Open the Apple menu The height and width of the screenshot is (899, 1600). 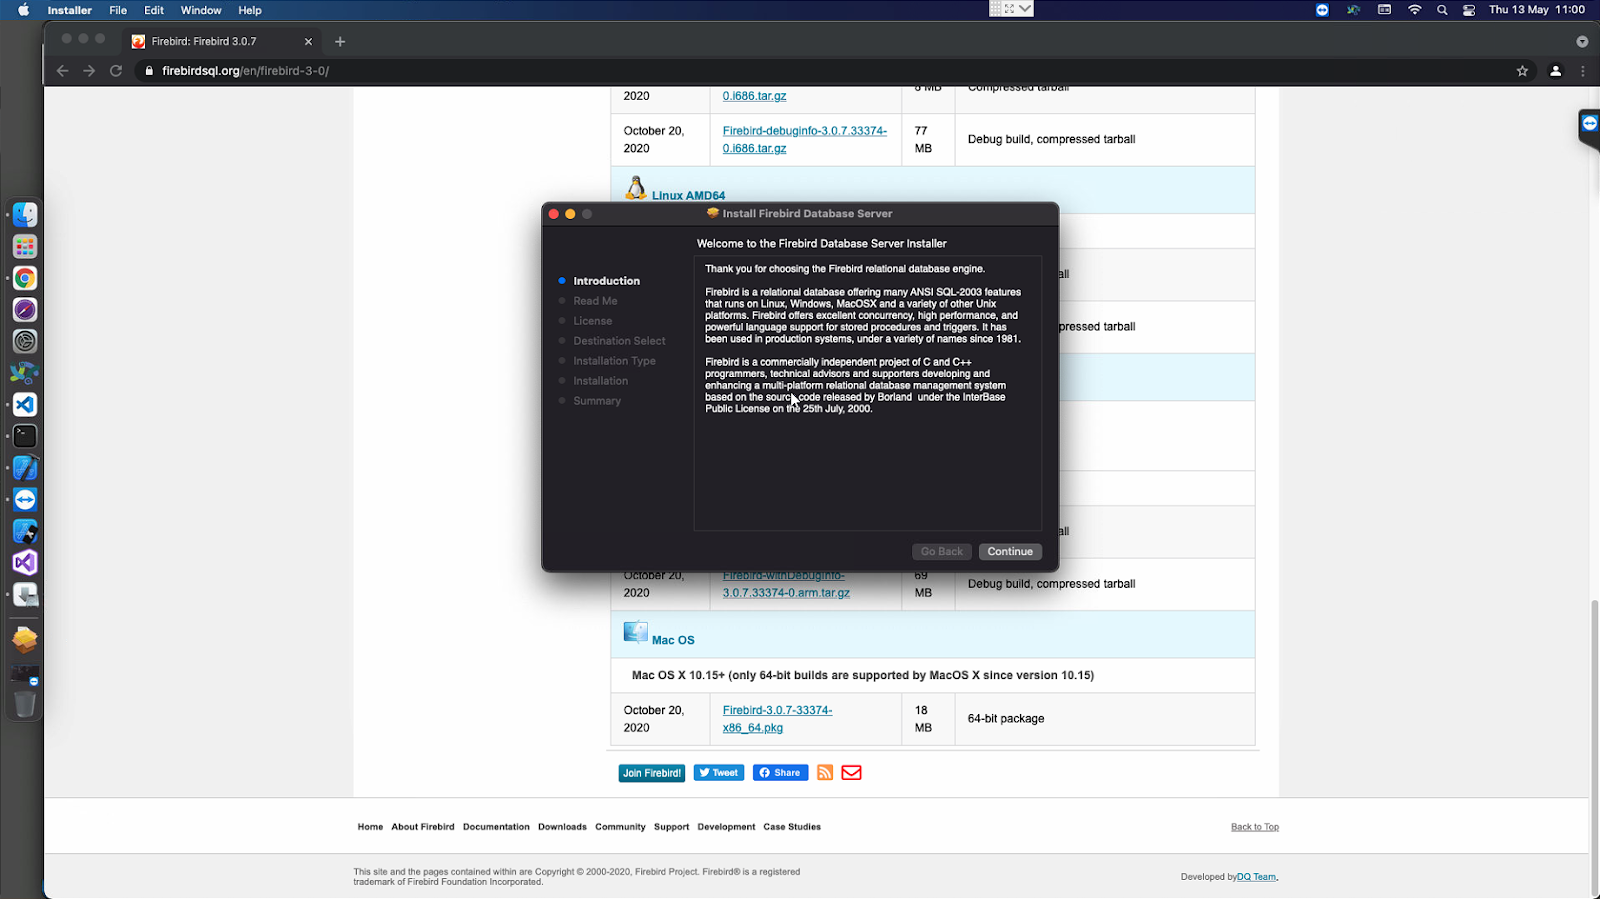pos(23,10)
